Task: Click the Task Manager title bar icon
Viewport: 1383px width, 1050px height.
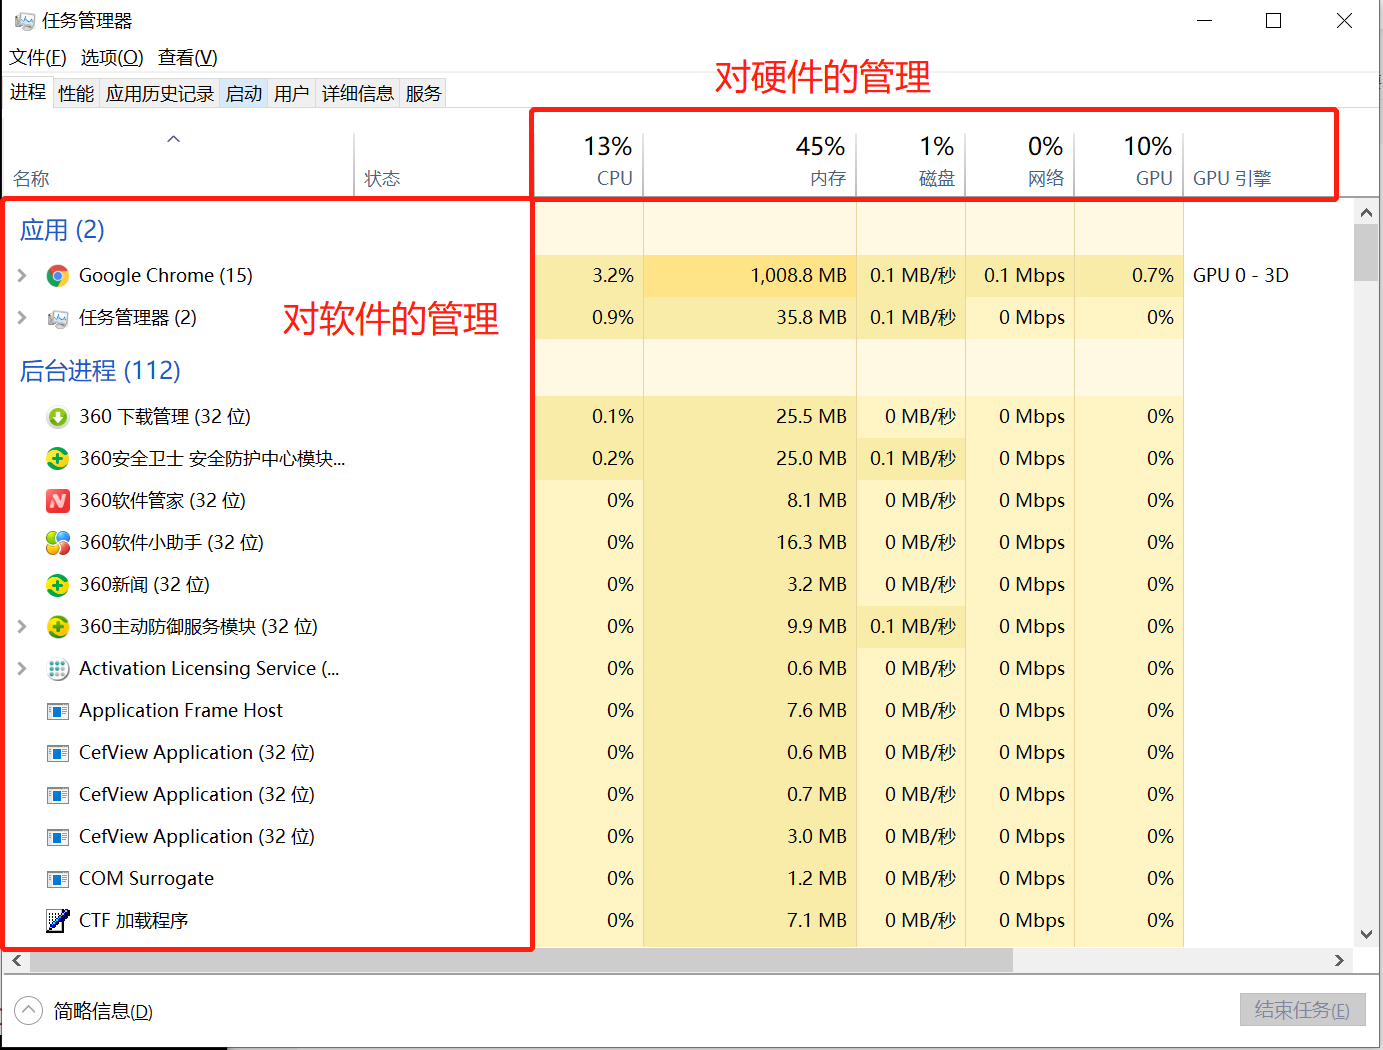Action: (25, 21)
